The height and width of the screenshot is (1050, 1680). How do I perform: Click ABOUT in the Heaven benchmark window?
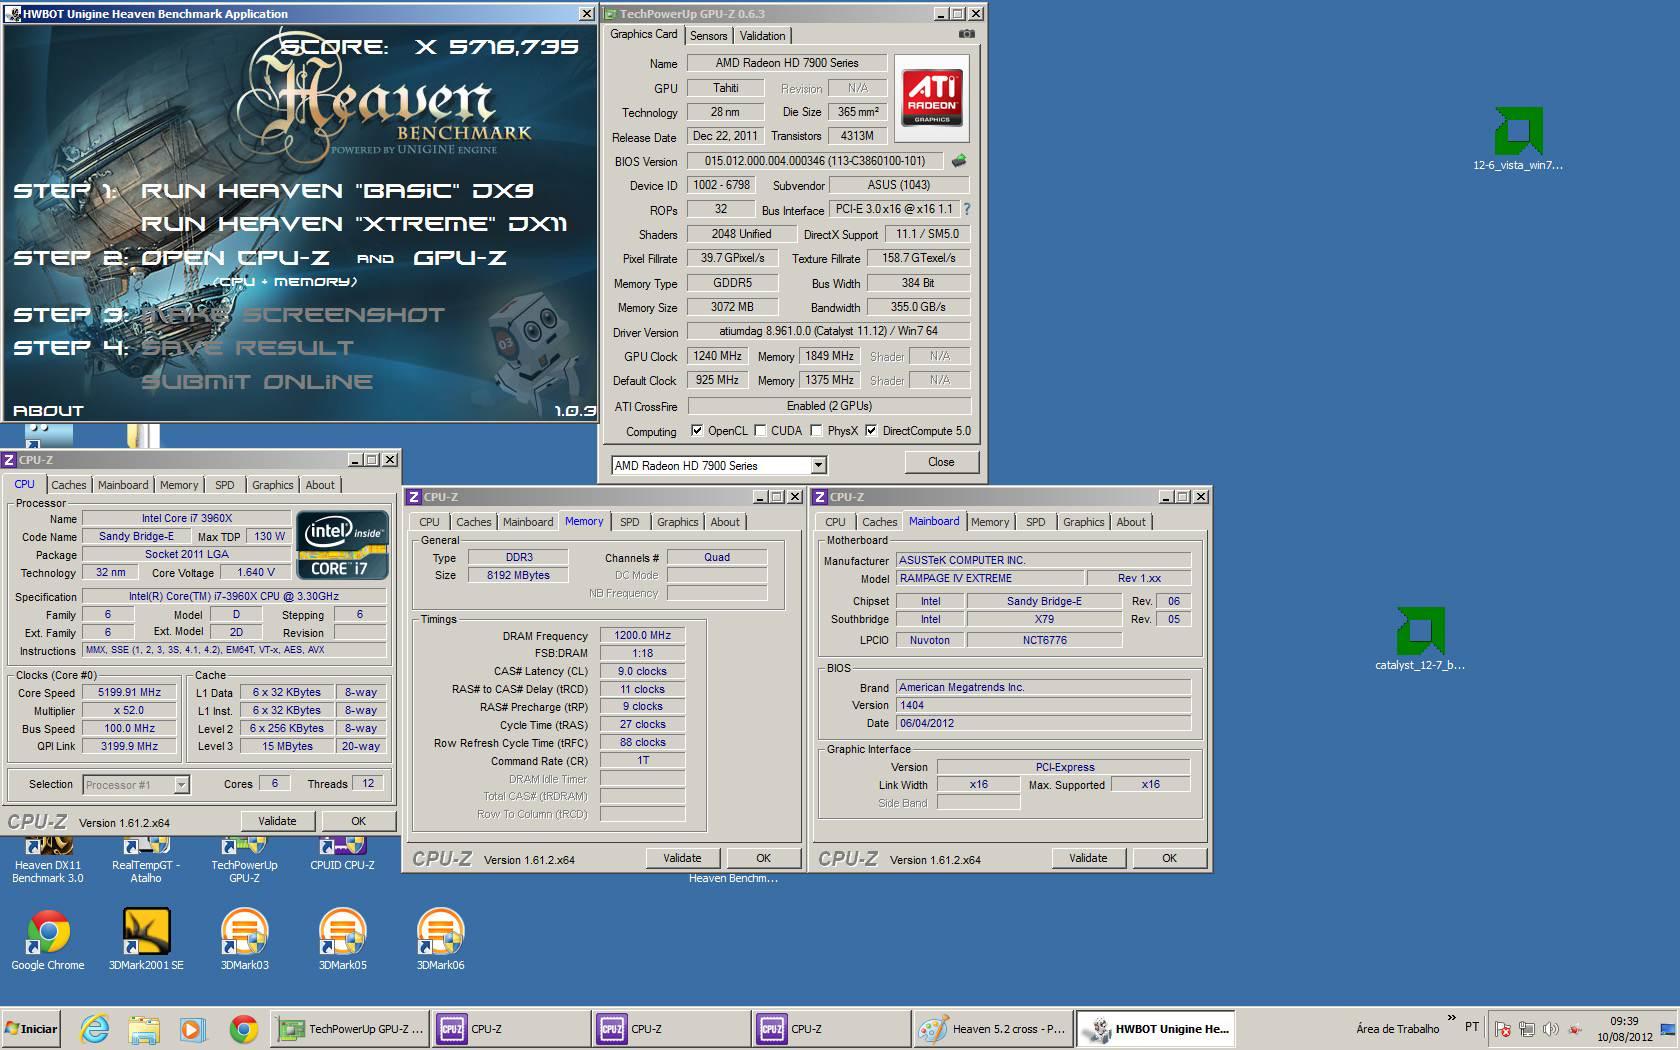click(x=48, y=410)
